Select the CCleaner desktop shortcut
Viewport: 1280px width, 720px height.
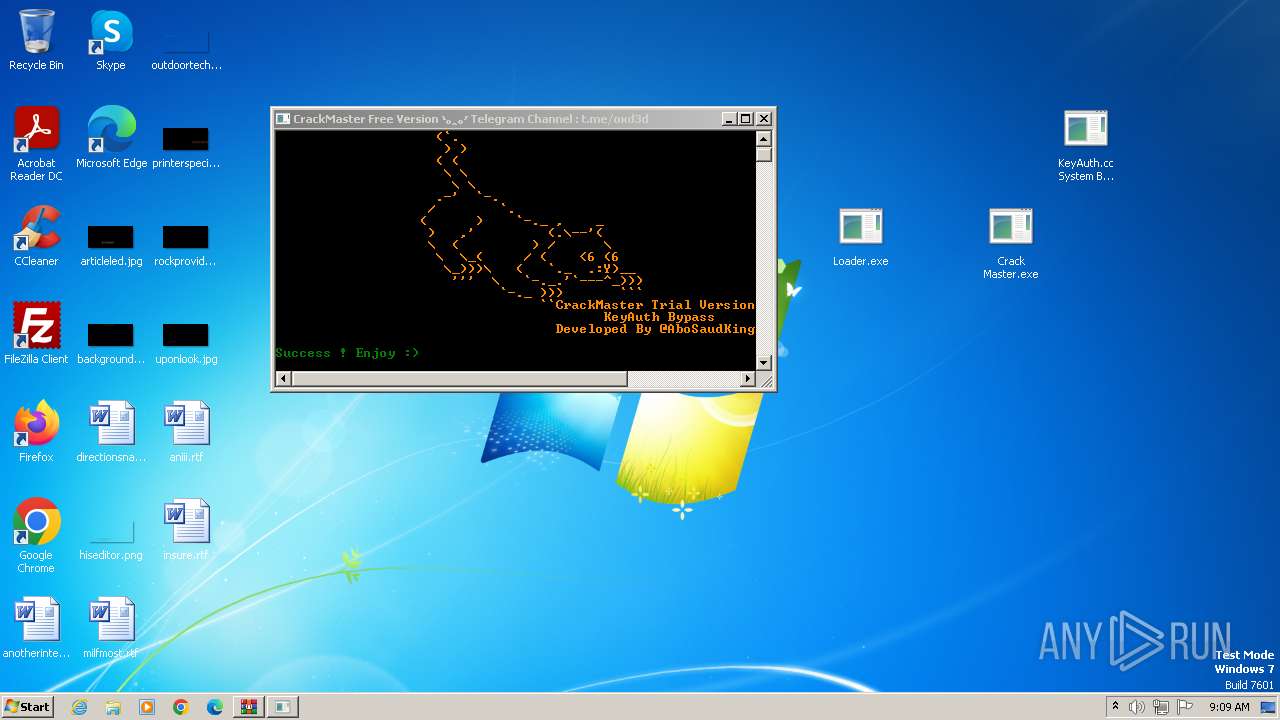coord(36,236)
